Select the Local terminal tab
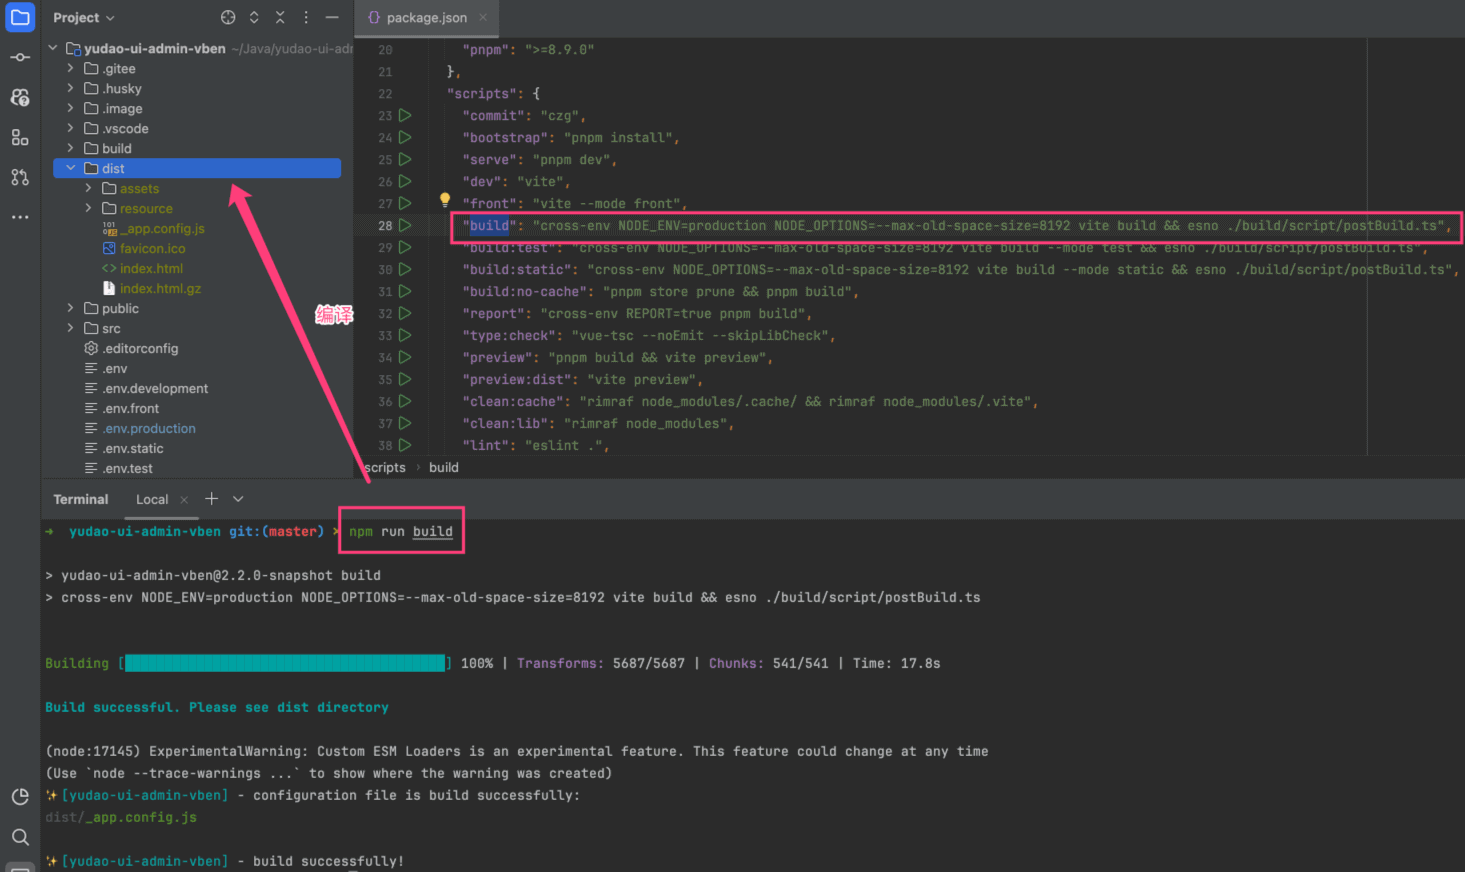 pos(151,499)
